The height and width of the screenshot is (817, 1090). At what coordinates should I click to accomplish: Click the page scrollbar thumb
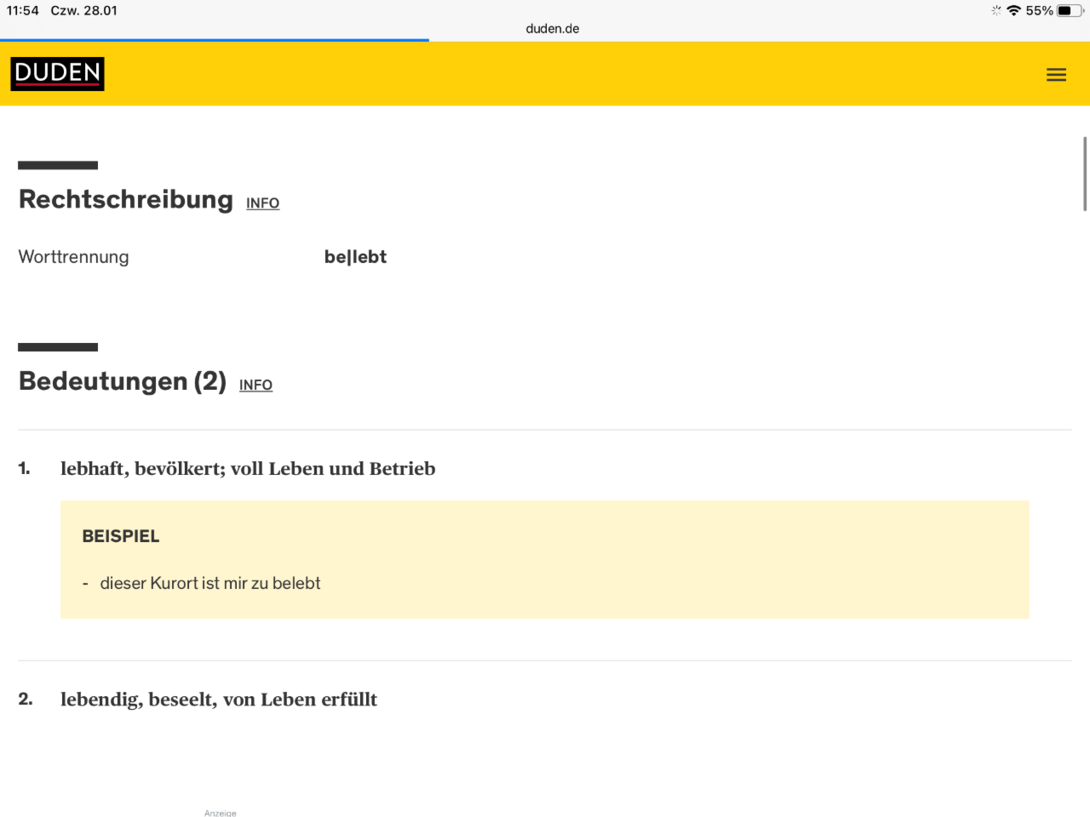pyautogui.click(x=1084, y=174)
